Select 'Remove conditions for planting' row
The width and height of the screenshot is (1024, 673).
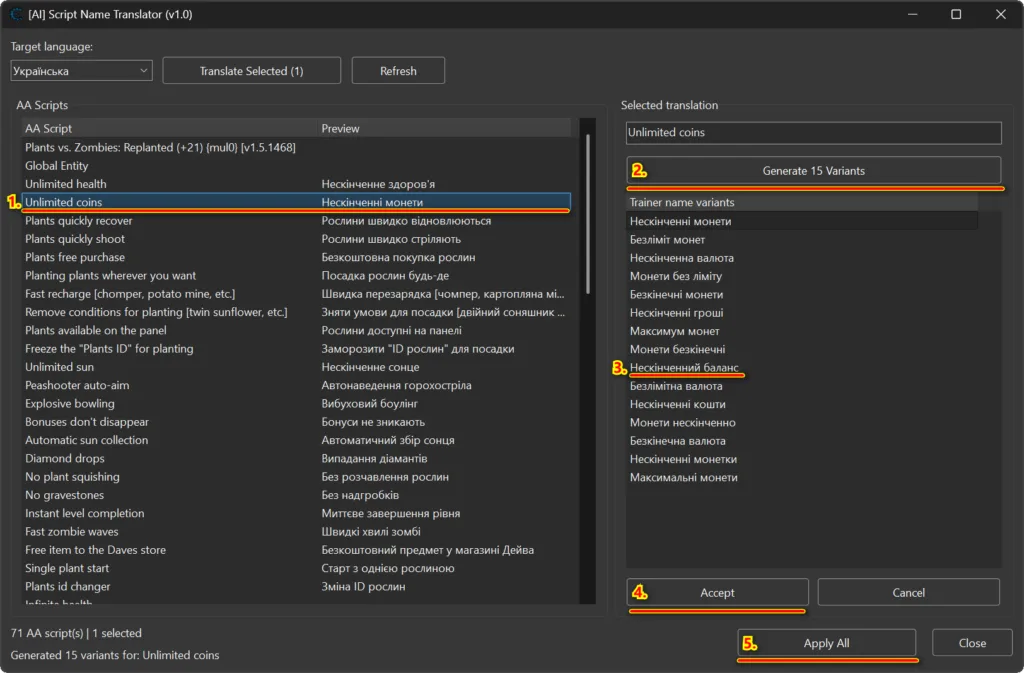point(296,312)
